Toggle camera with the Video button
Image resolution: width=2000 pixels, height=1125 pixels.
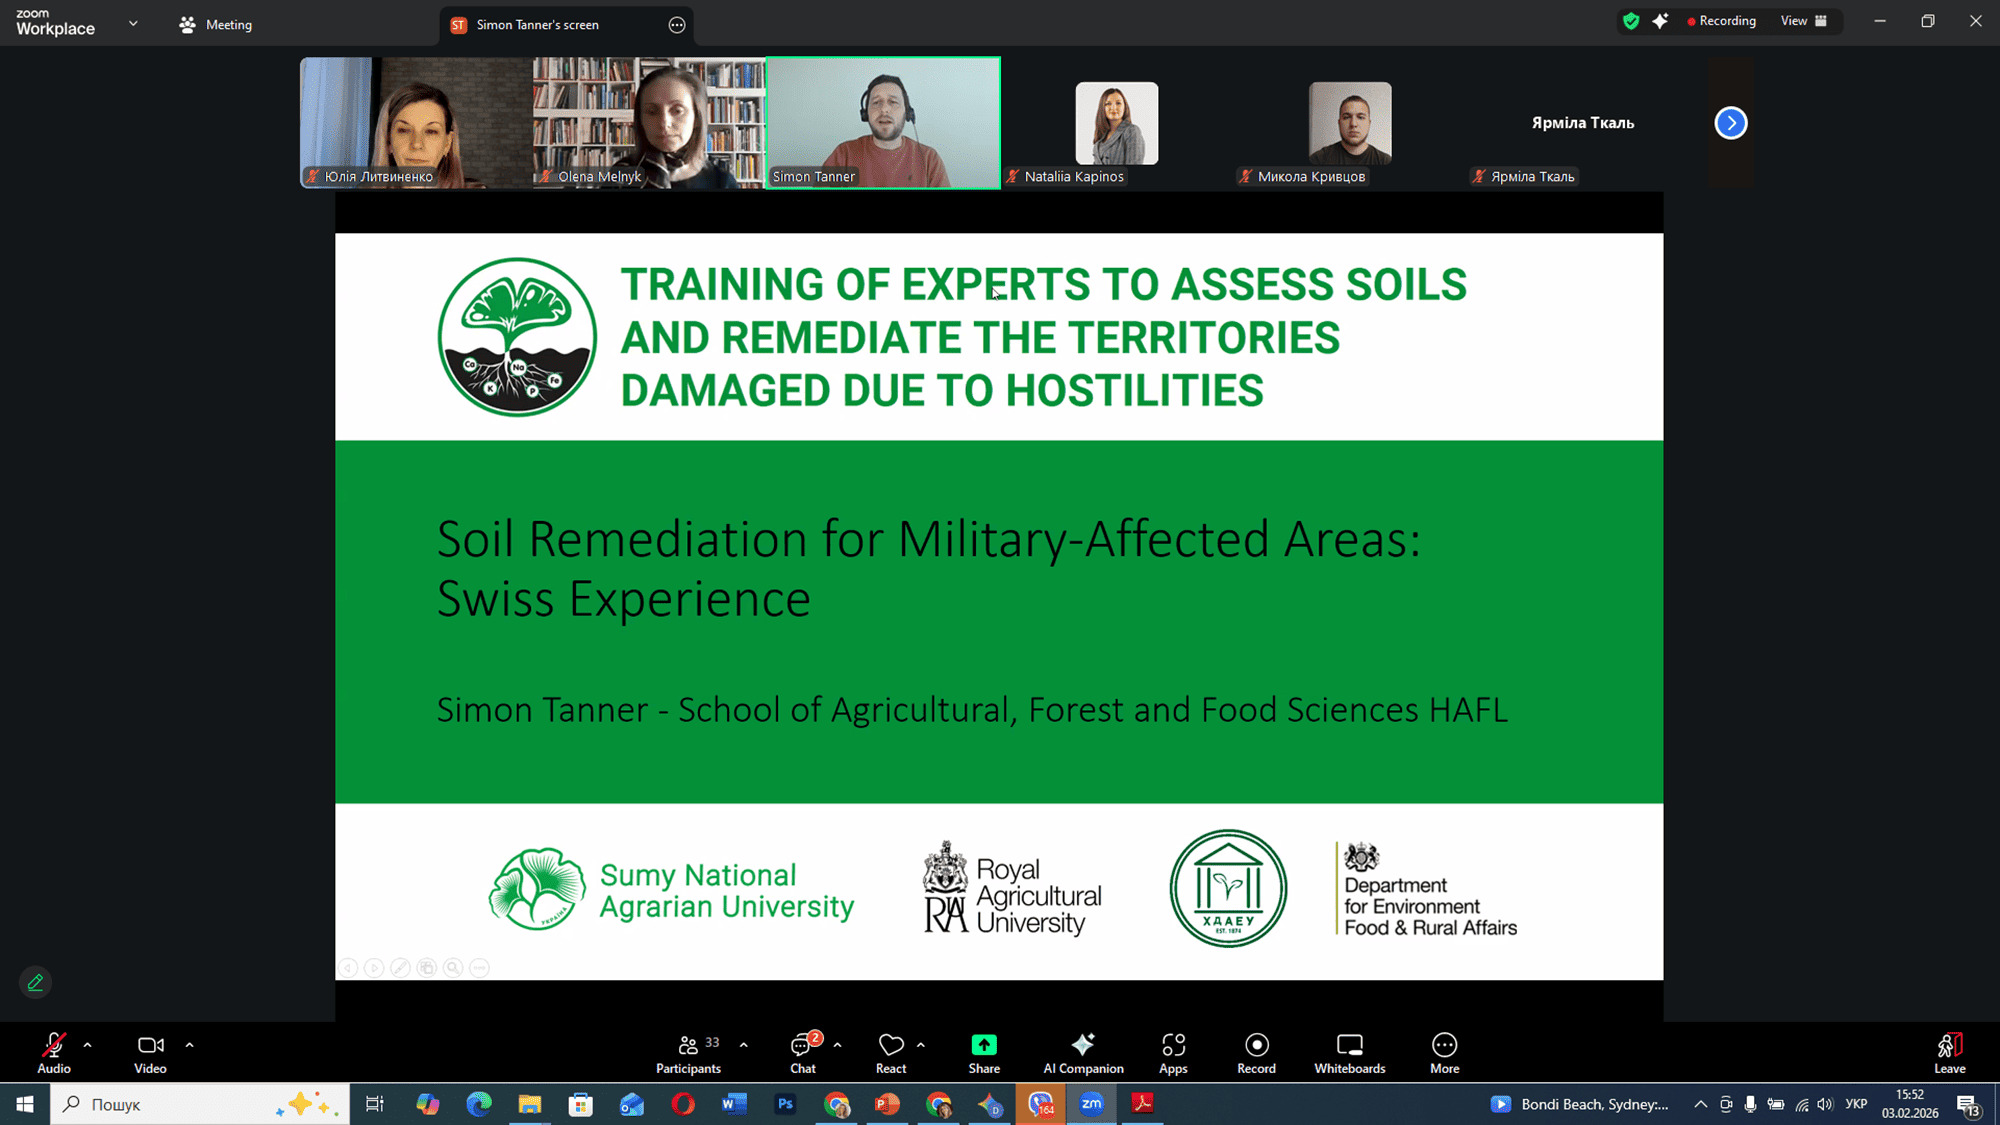[150, 1053]
